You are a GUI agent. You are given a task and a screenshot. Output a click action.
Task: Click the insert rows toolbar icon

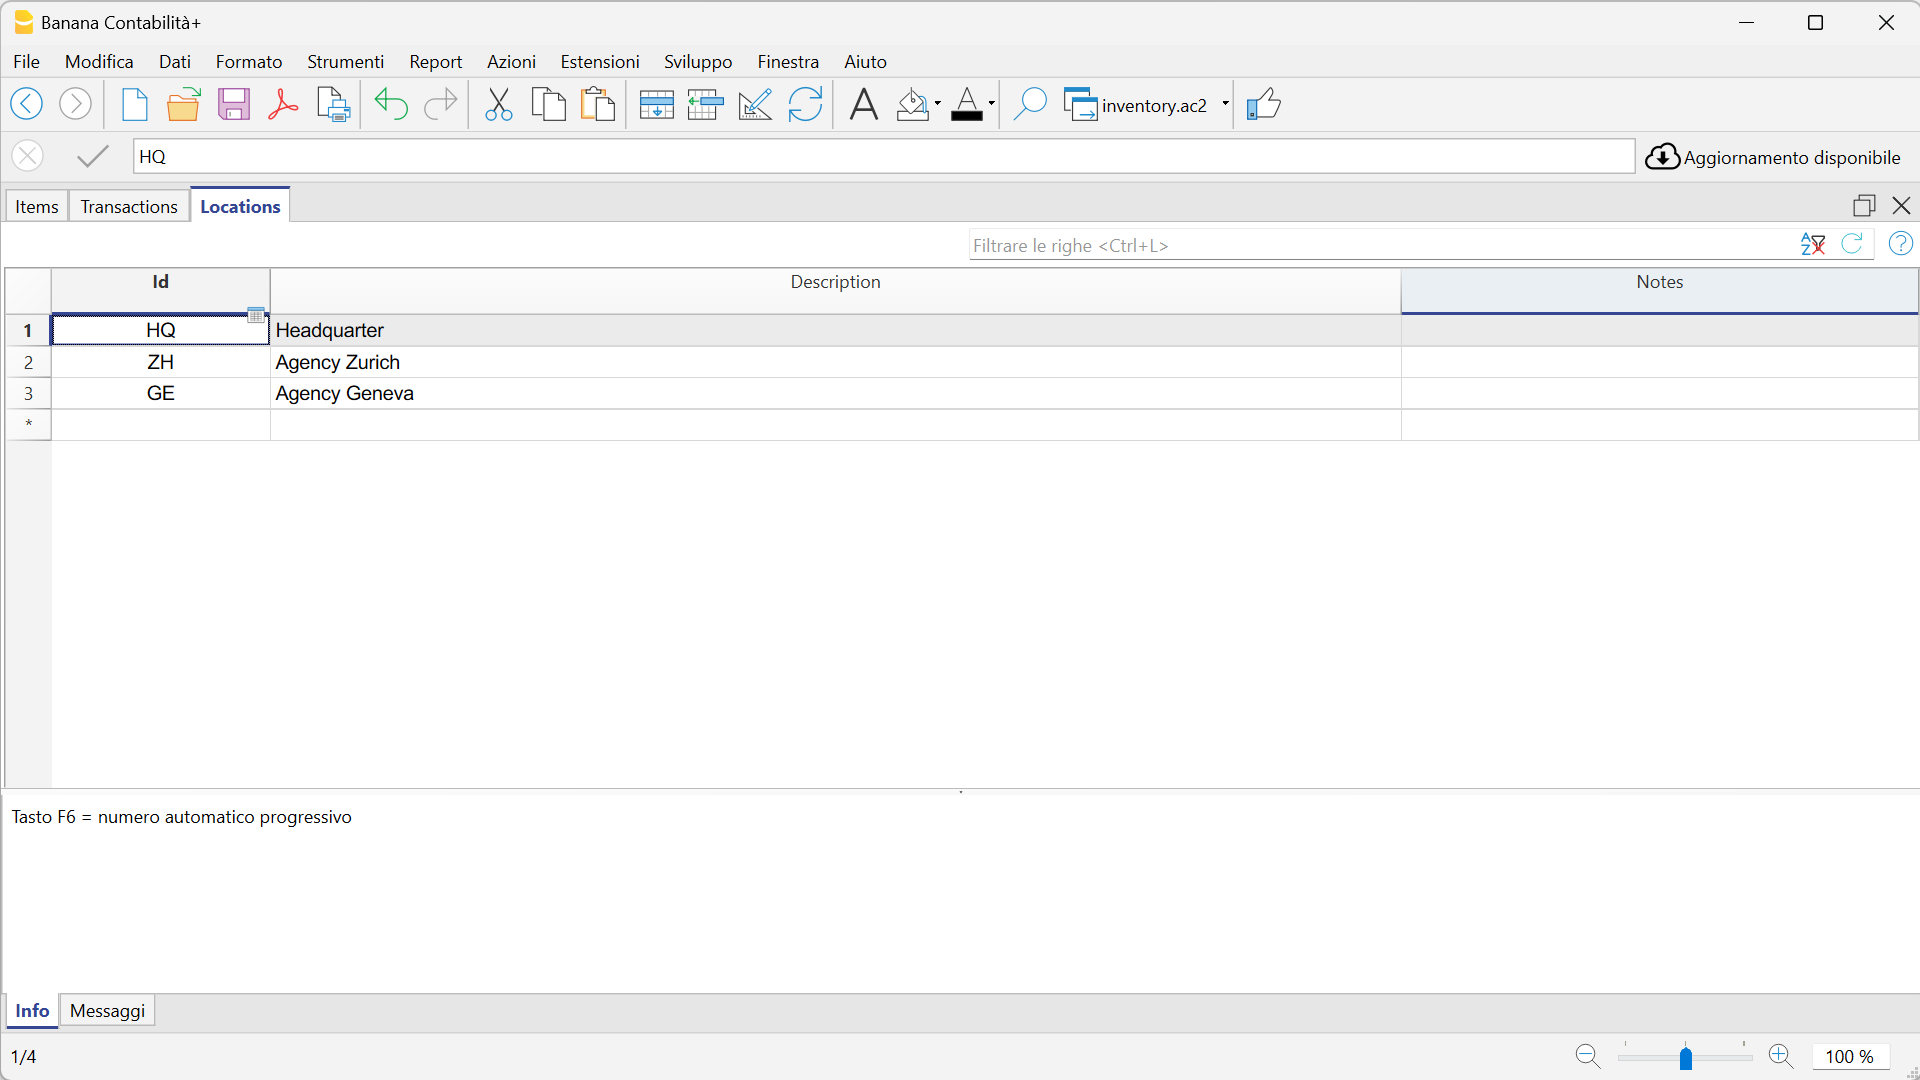[x=656, y=104]
